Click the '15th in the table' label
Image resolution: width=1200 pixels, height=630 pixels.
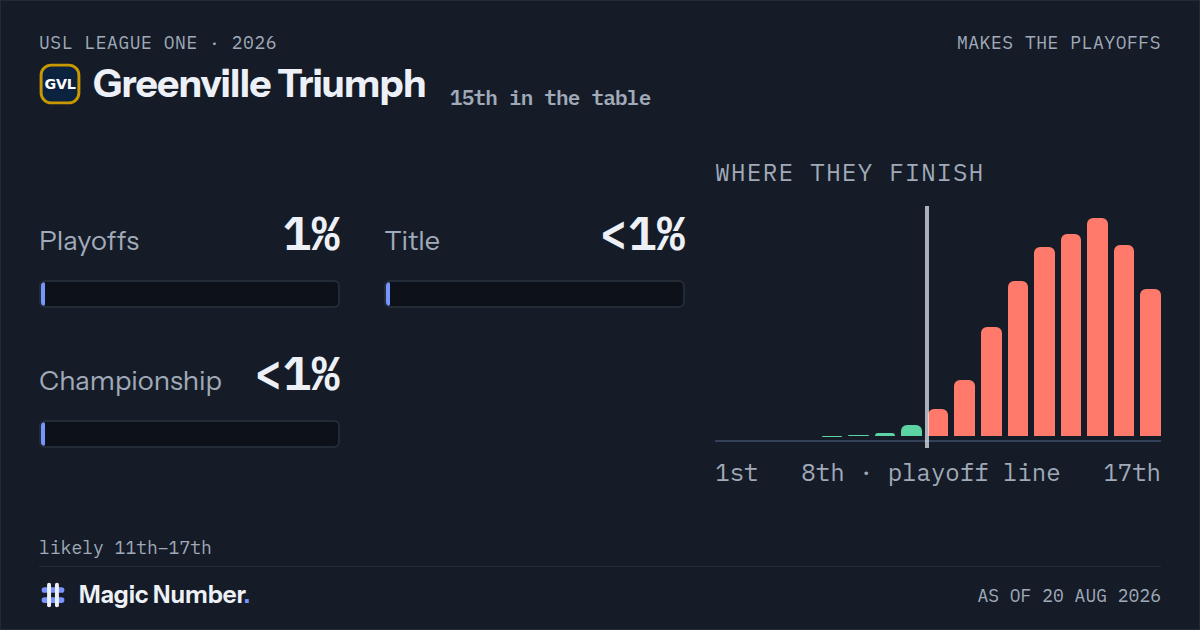[x=550, y=98]
